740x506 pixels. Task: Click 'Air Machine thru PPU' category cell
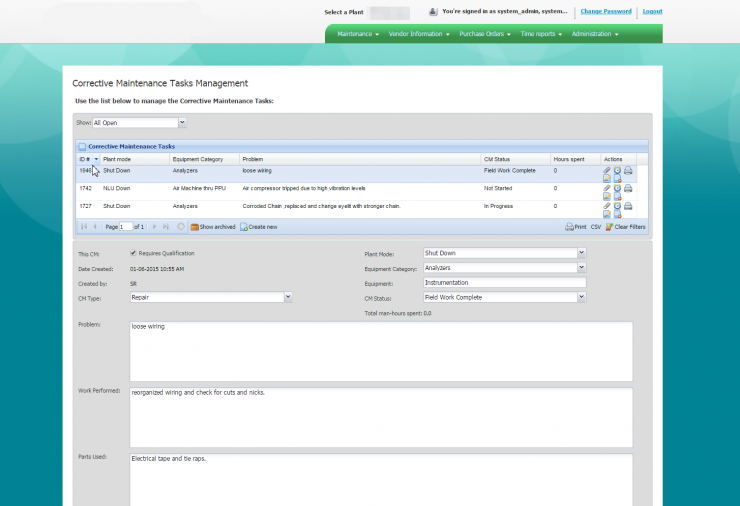click(x=199, y=188)
